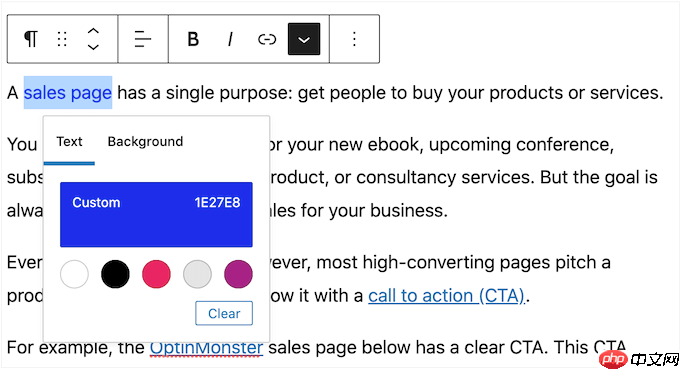Click the drag handle dots icon
Image resolution: width=680 pixels, height=369 pixels.
pos(62,39)
